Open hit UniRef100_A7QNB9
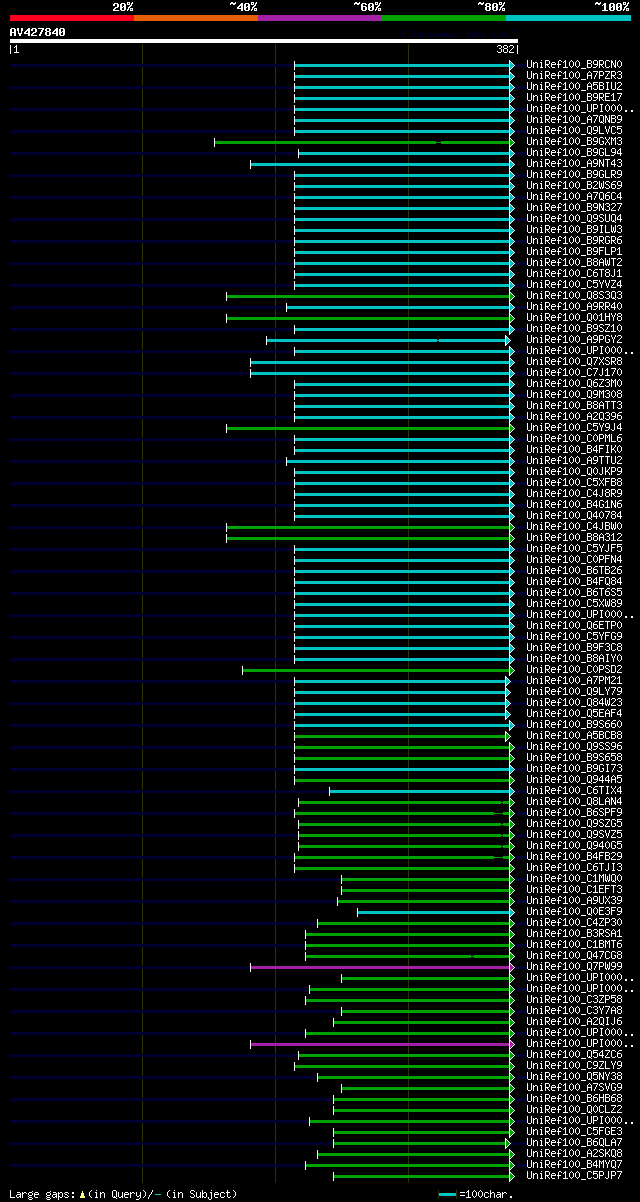This screenshot has height=1202, width=640. pyautogui.click(x=575, y=120)
